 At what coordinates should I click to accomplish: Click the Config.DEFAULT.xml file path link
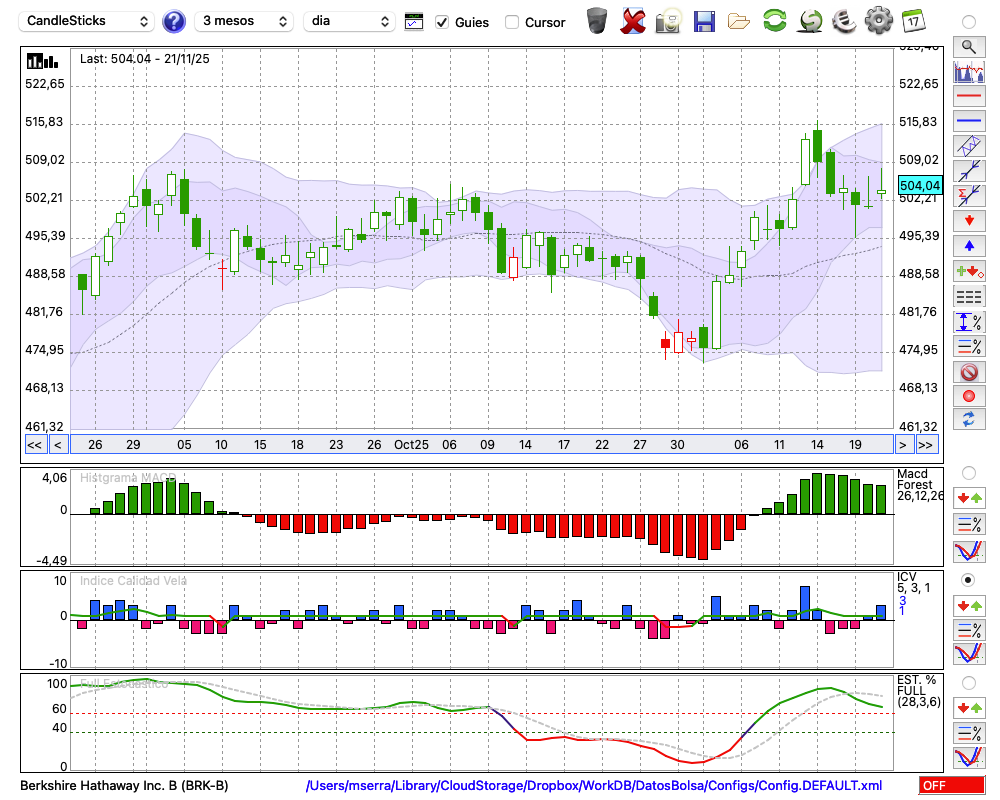[x=593, y=786]
